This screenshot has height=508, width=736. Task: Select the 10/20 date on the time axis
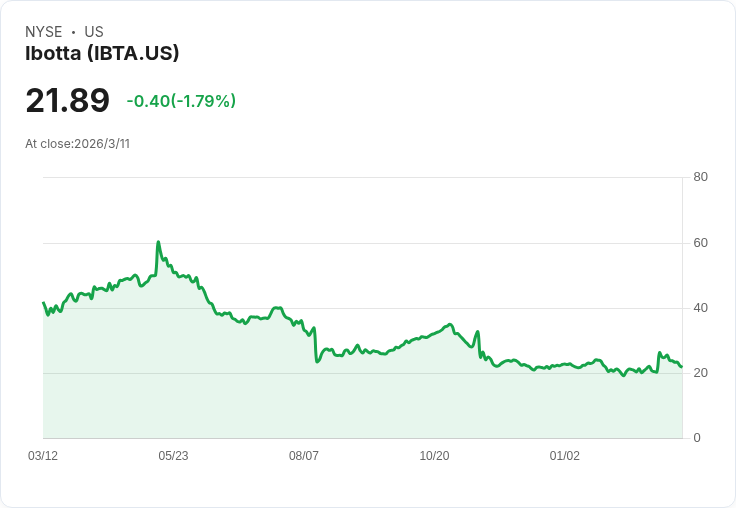click(x=434, y=456)
